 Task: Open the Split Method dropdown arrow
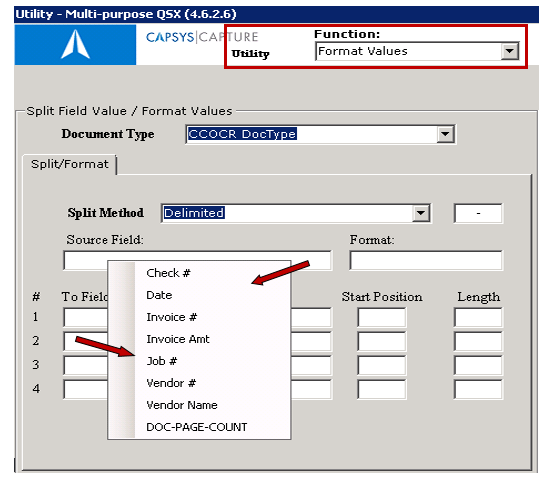point(421,213)
